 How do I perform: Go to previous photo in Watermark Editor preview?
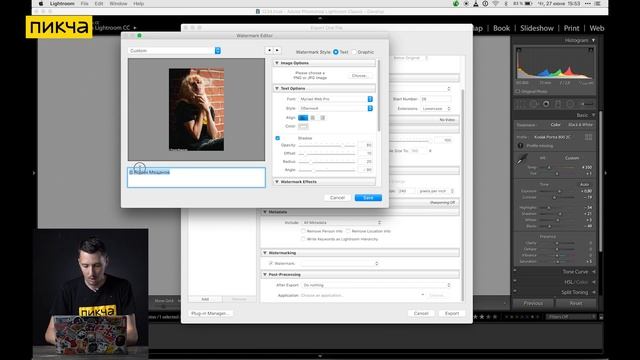click(x=269, y=50)
